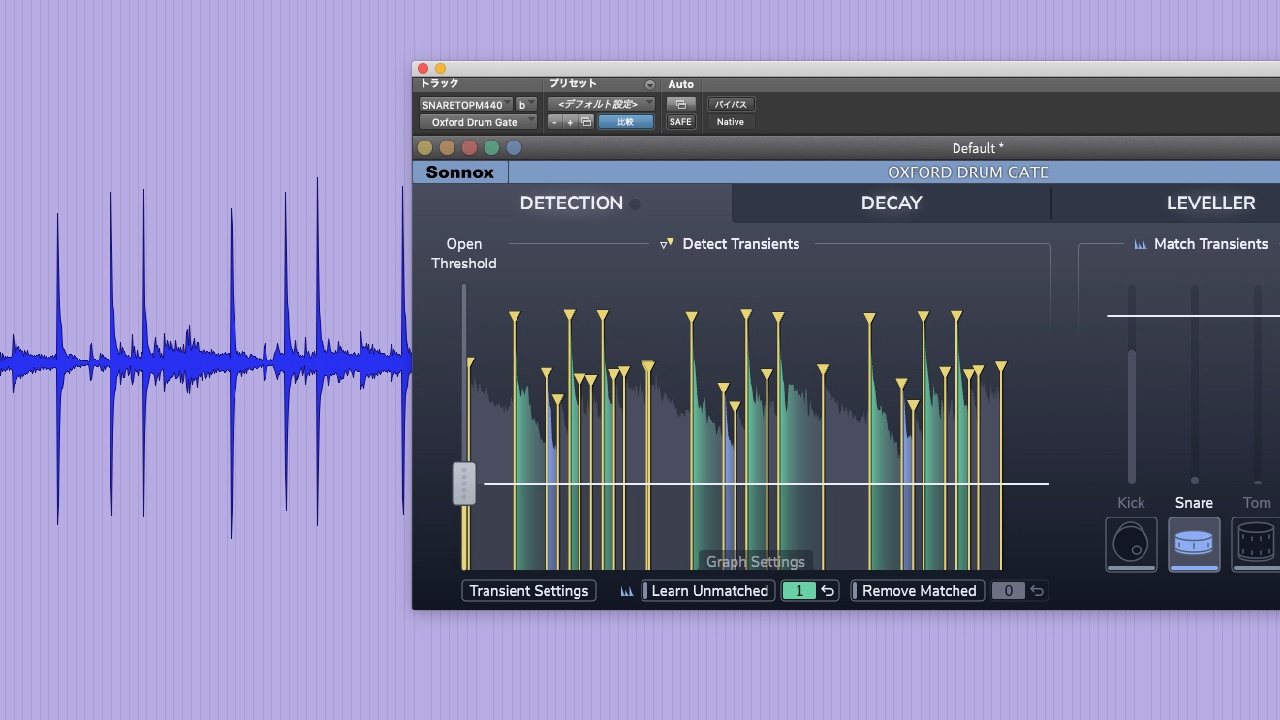The height and width of the screenshot is (720, 1280).
Task: Click the Default * window title
Action: tap(978, 148)
